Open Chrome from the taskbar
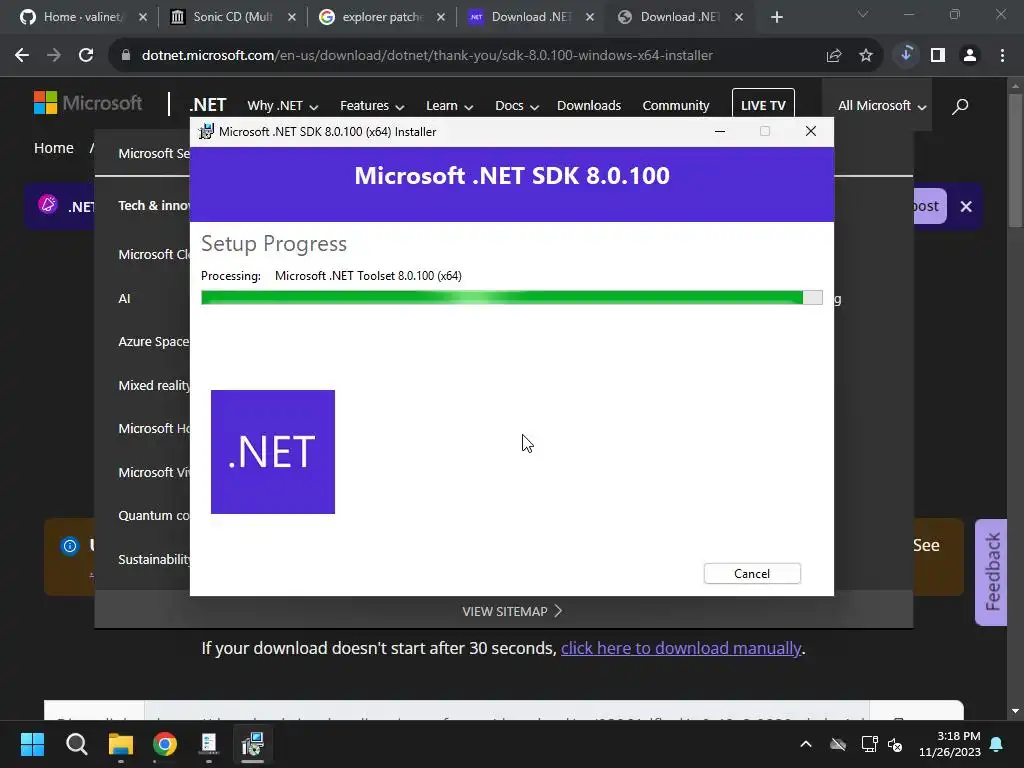 (165, 744)
